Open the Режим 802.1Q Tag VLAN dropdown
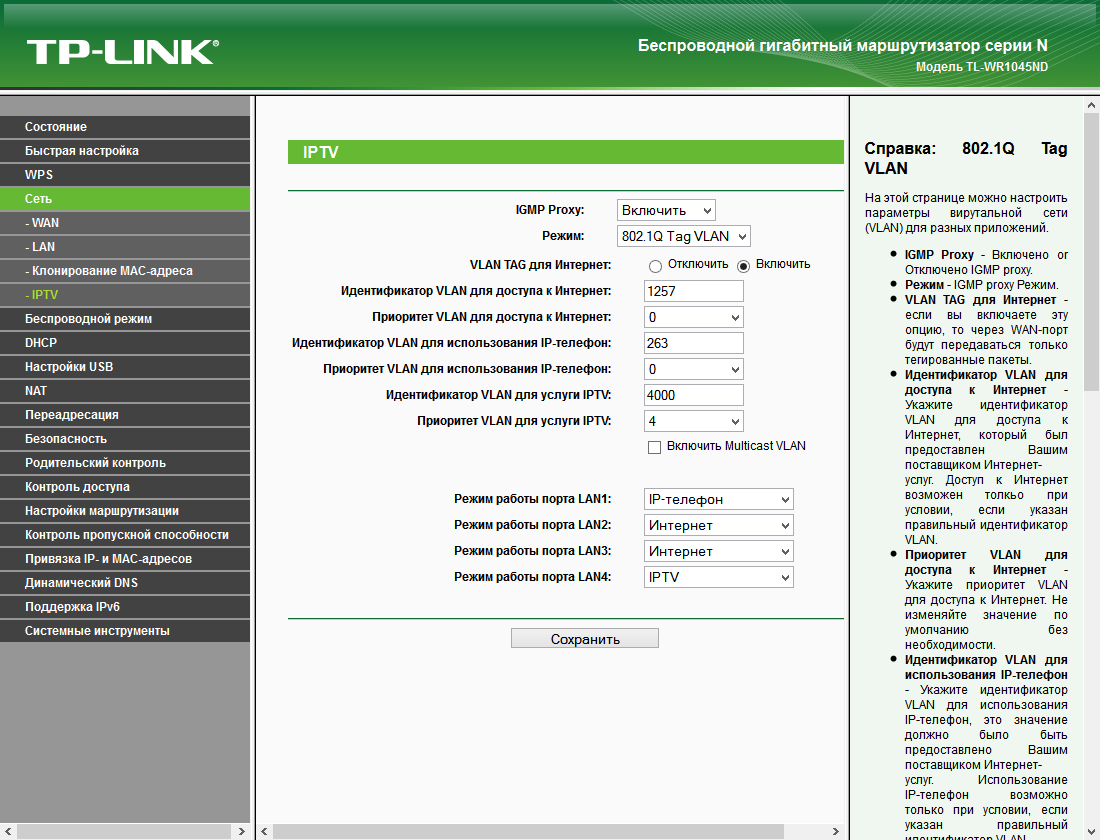 click(684, 236)
